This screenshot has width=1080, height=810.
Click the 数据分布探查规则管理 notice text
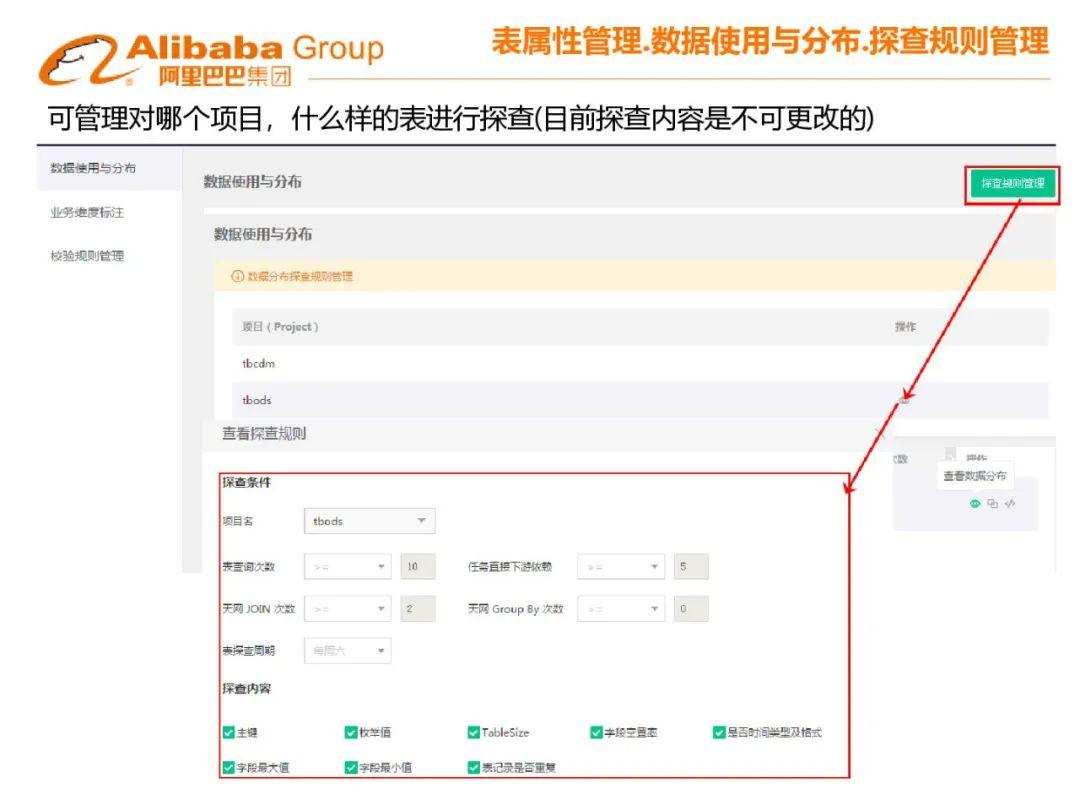click(300, 276)
